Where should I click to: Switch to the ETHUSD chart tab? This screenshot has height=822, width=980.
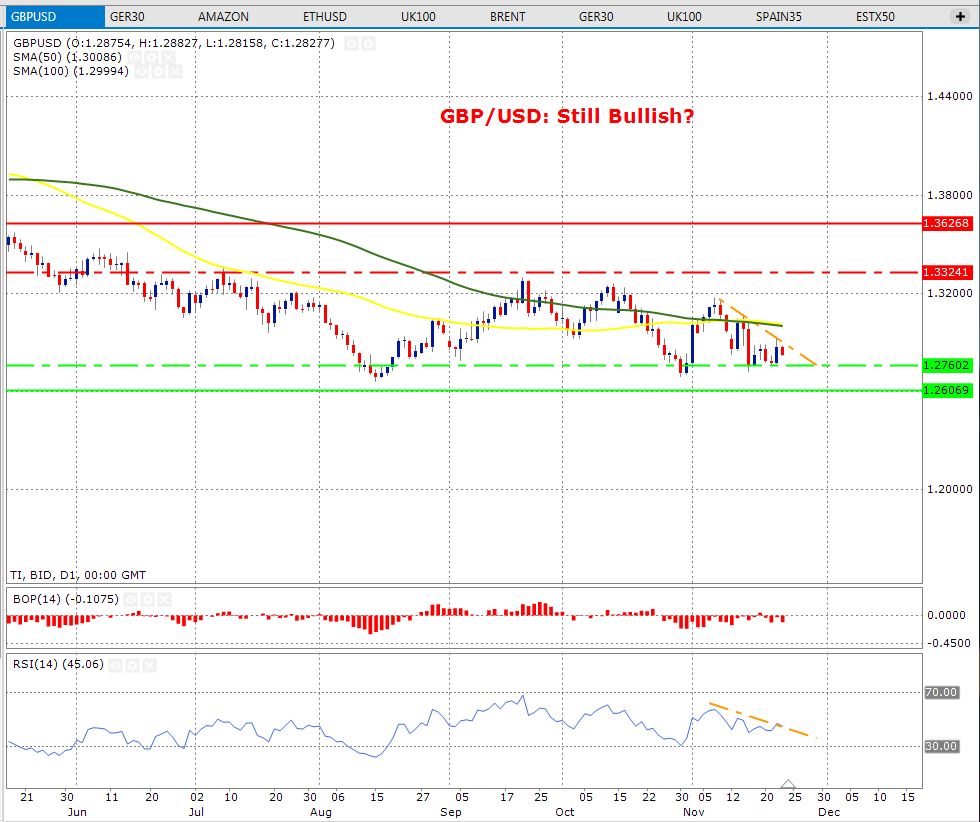point(324,17)
